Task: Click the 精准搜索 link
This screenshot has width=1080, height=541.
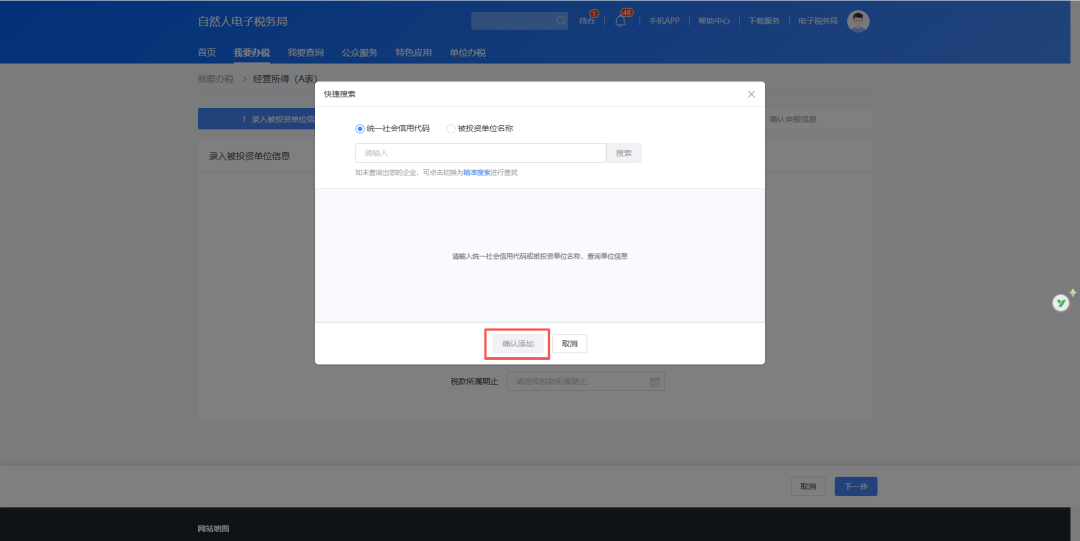Action: point(476,172)
